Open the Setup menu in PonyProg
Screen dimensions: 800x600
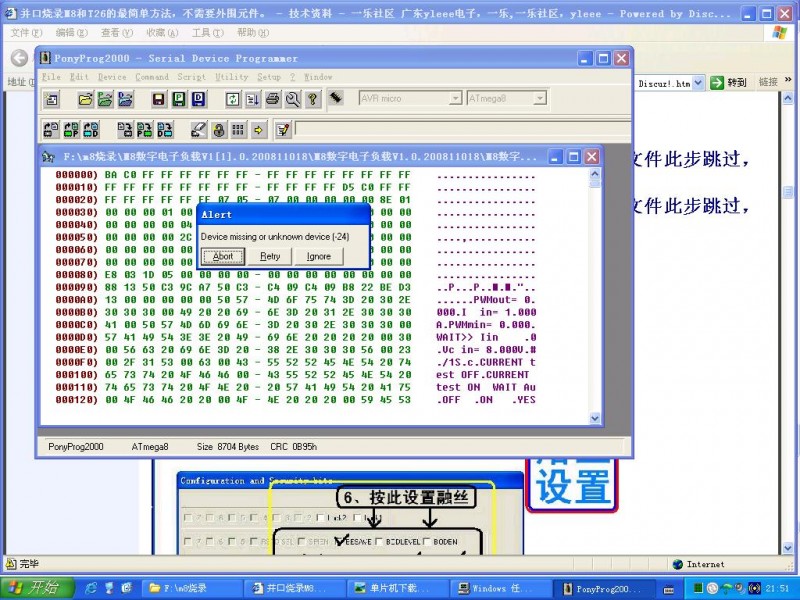click(268, 77)
